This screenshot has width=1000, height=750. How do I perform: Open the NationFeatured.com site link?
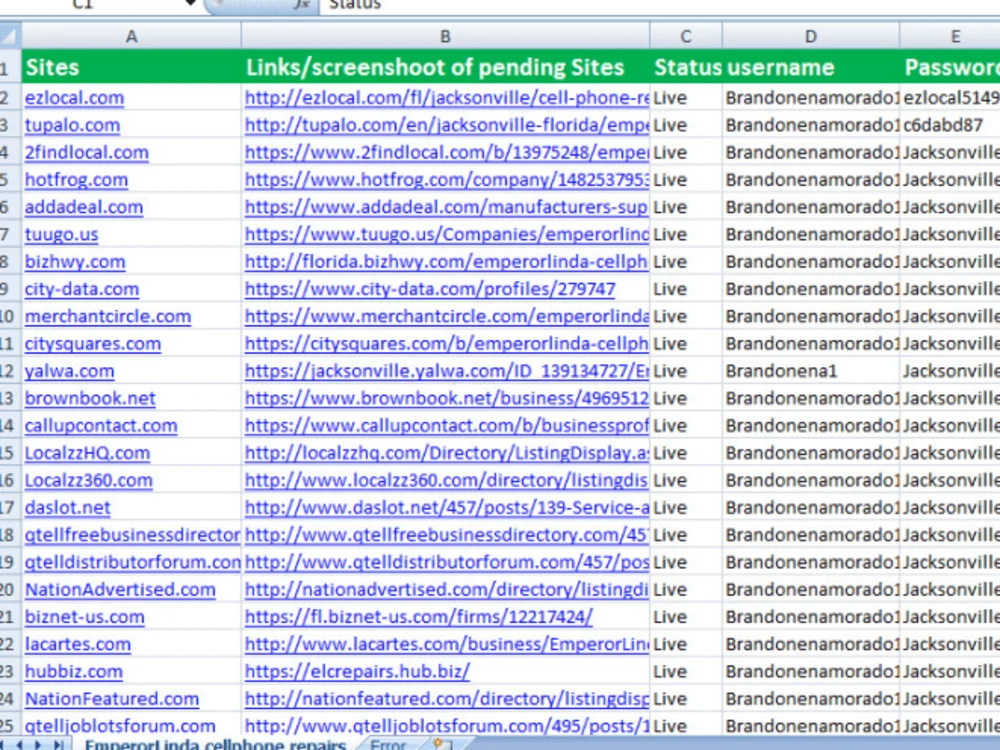point(112,700)
